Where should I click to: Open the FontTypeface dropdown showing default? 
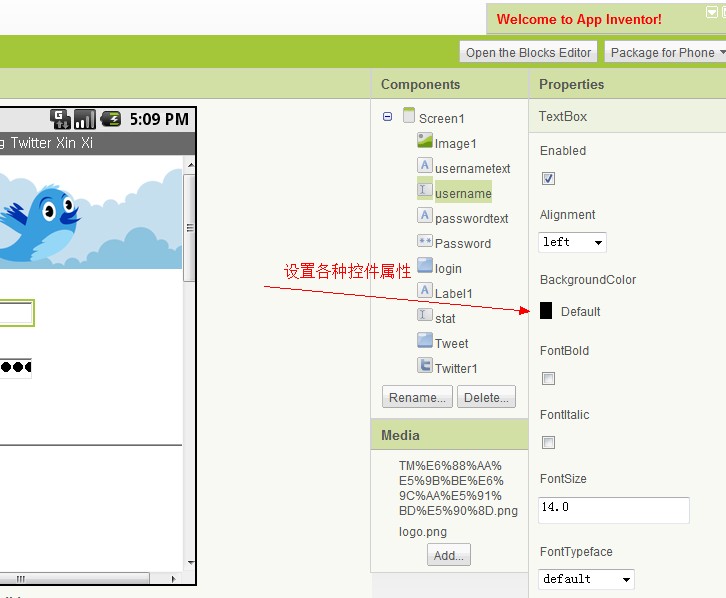coord(586,579)
